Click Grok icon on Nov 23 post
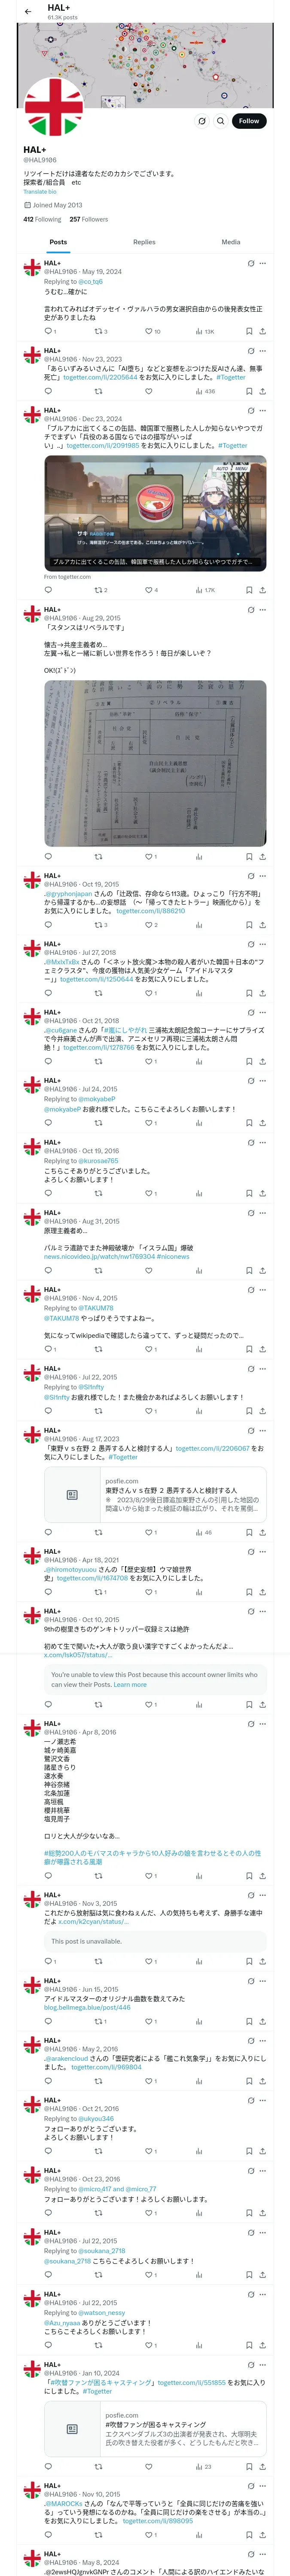Image resolution: width=290 pixels, height=2576 pixels. [250, 351]
